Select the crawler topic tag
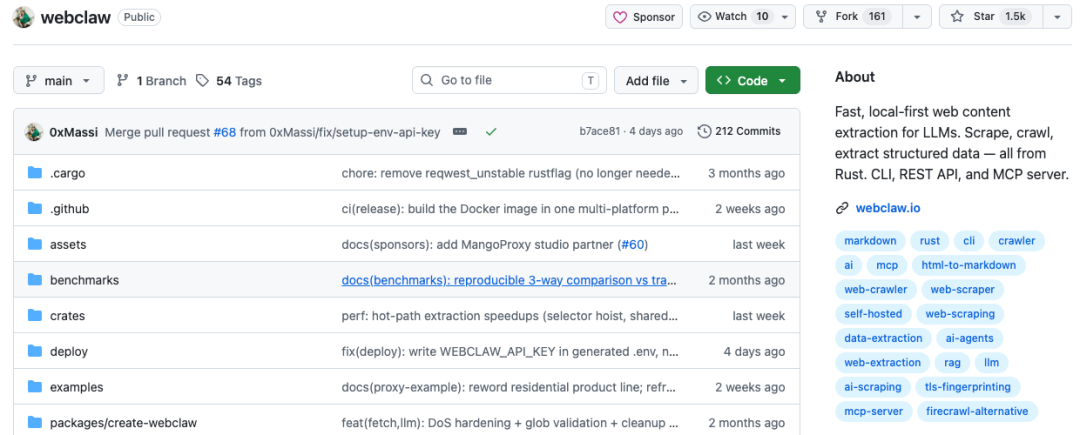Viewport: 1080px width, 435px height. point(1017,241)
